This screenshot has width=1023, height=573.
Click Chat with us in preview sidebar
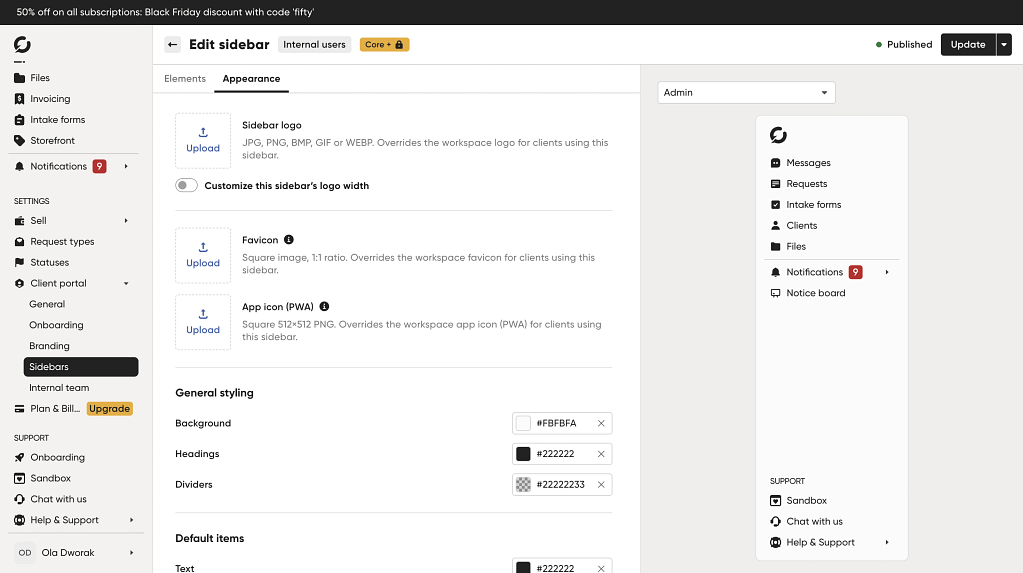[814, 521]
